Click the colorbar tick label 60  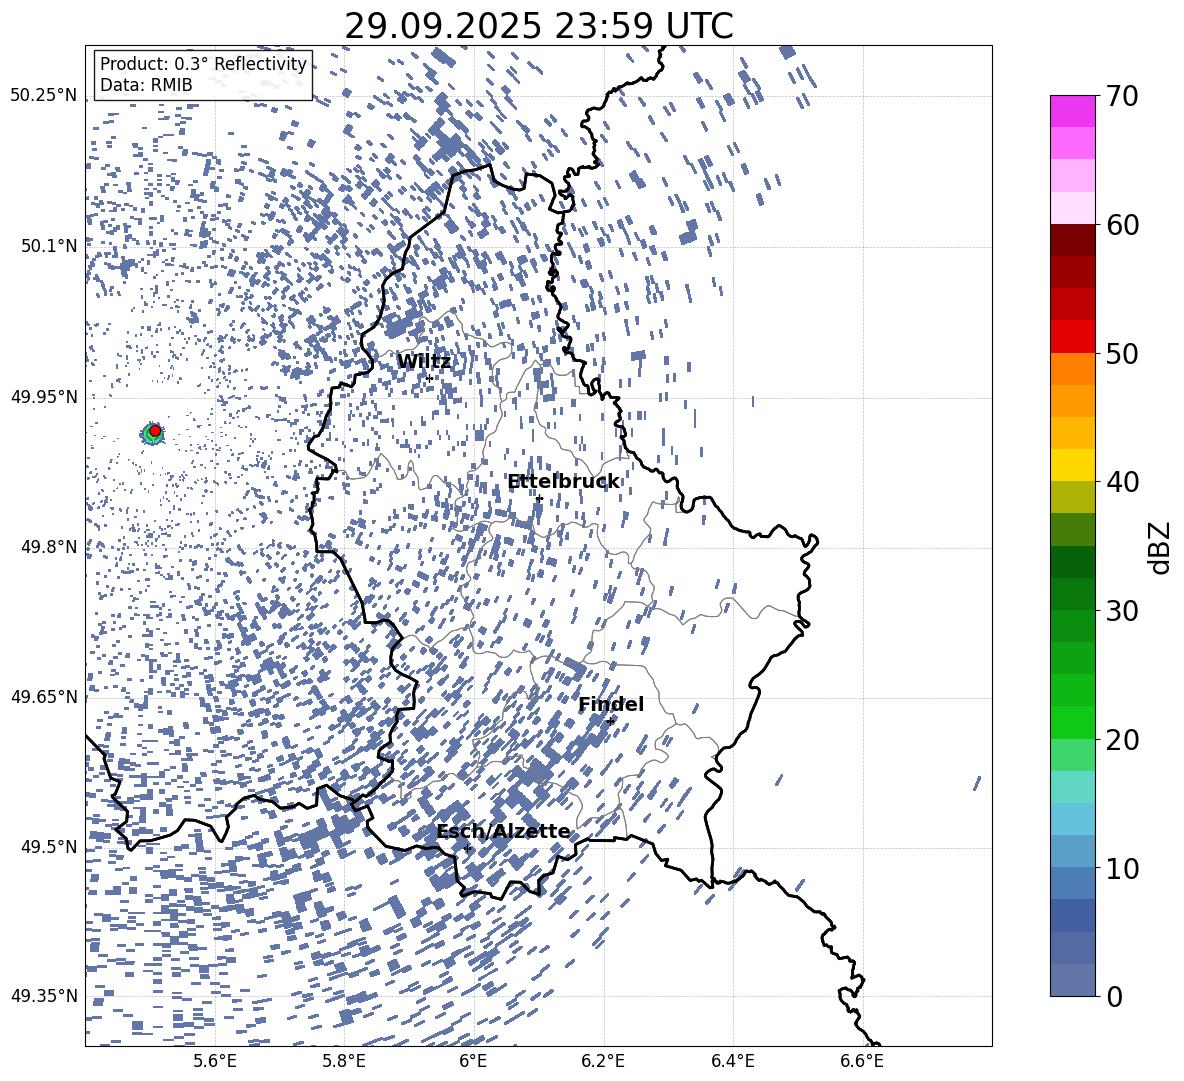(1122, 225)
